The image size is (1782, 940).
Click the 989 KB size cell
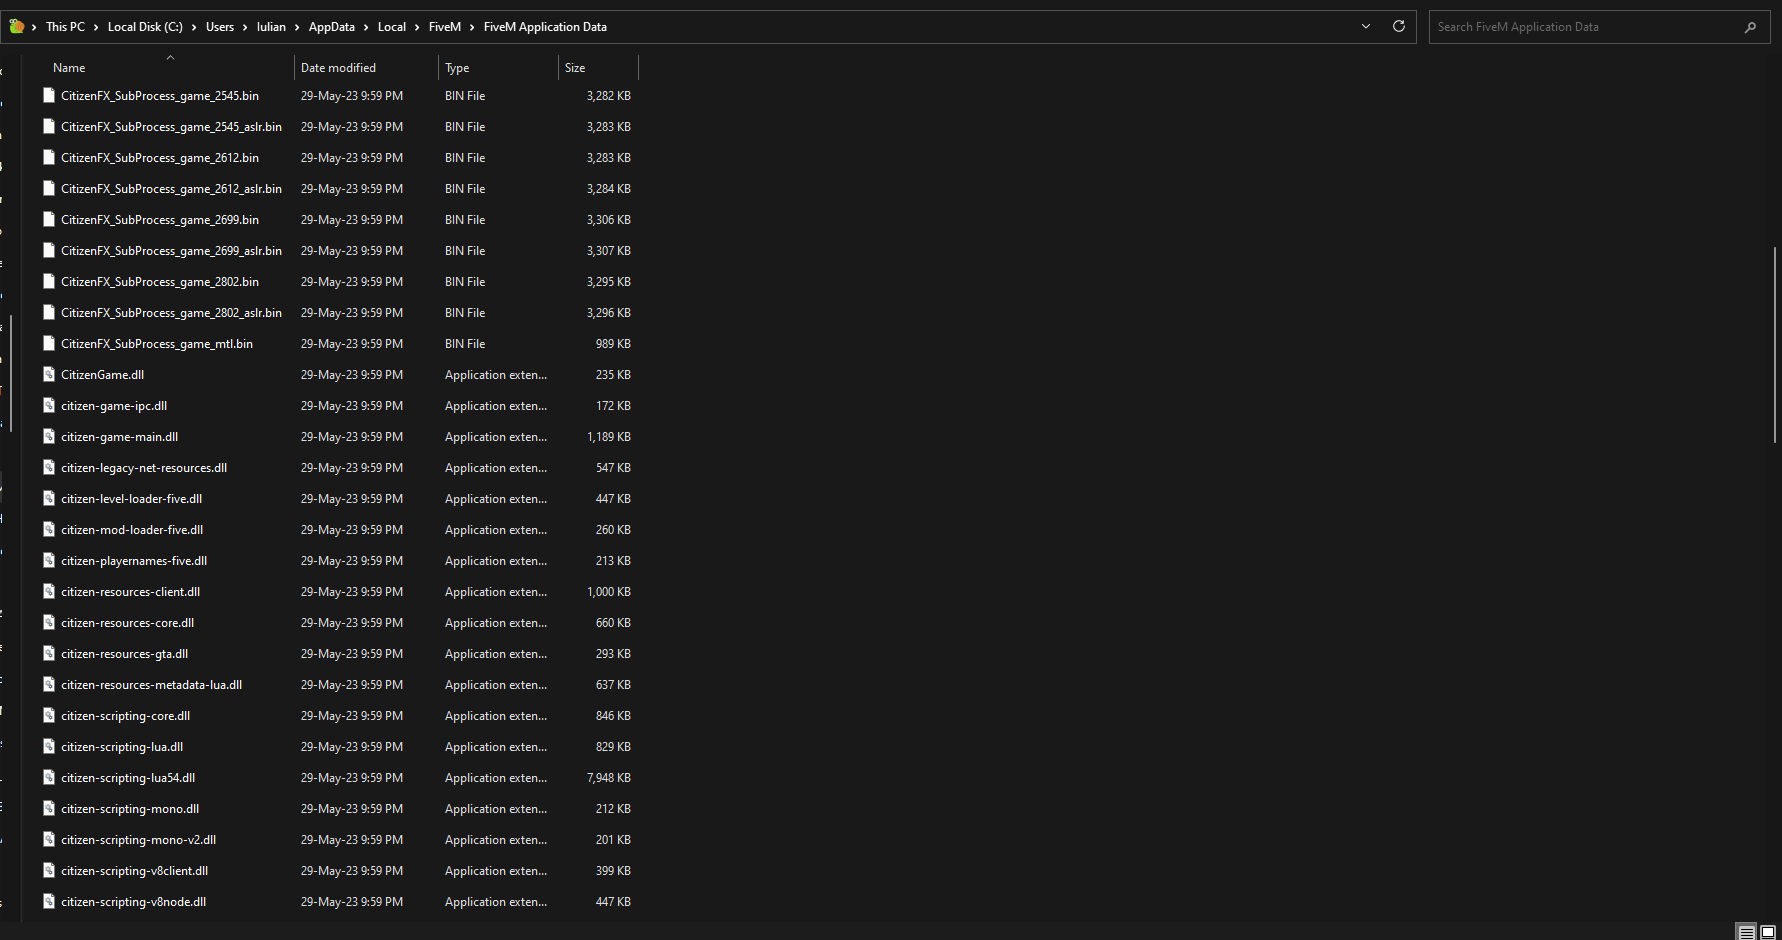tap(613, 344)
